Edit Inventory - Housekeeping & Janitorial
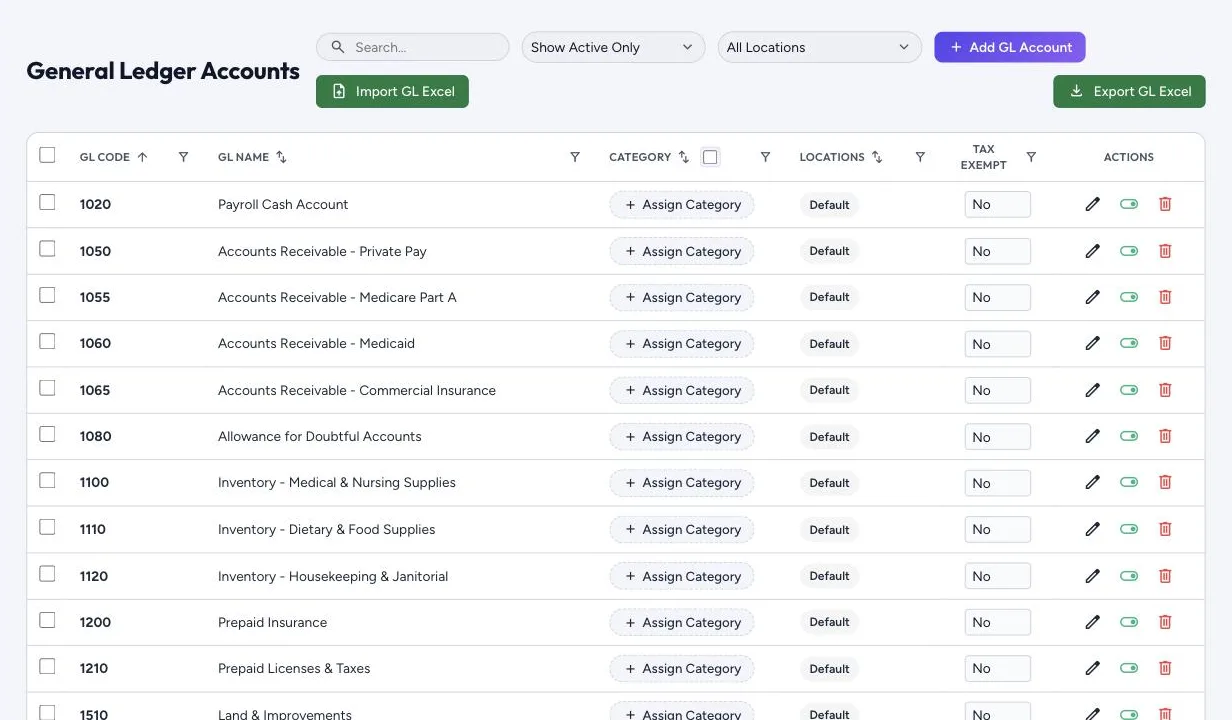This screenshot has width=1232, height=720. pos(1093,576)
